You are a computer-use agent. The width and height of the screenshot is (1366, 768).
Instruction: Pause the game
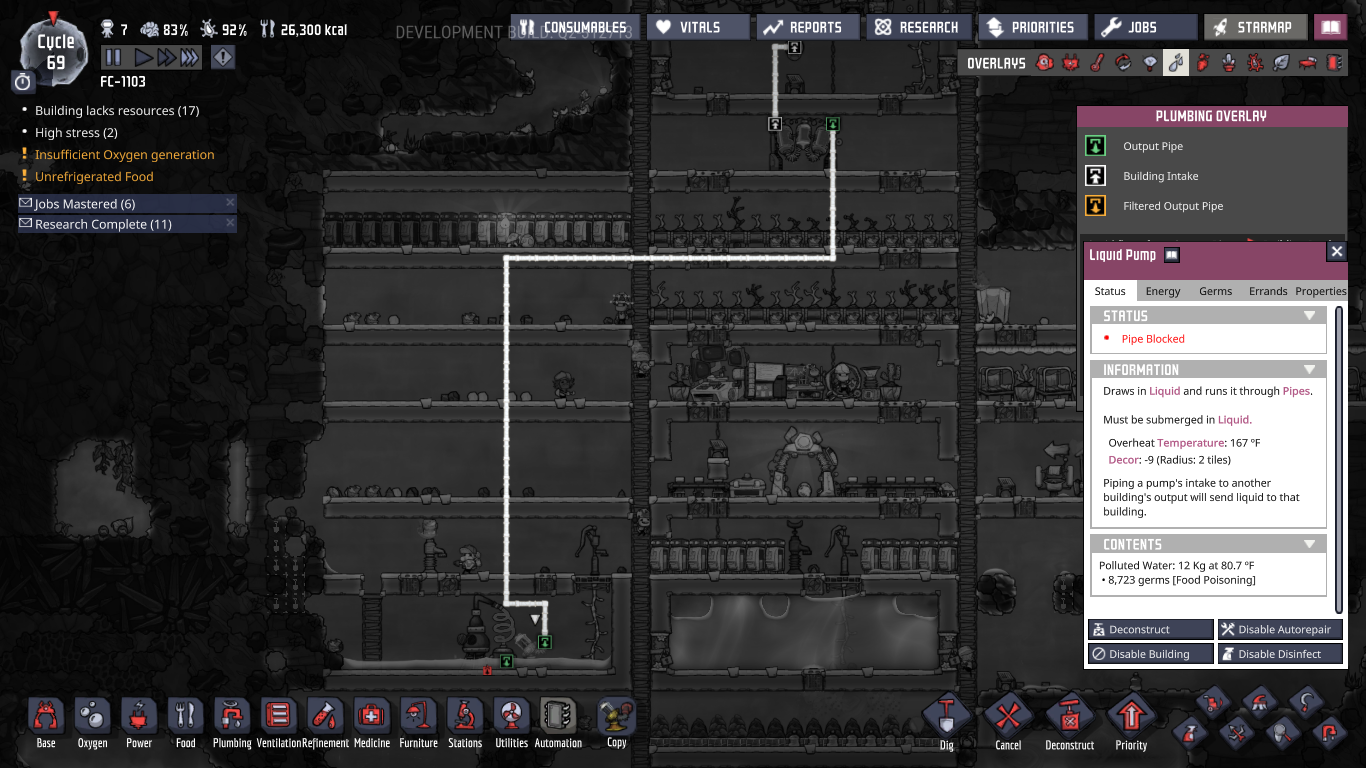tap(113, 57)
